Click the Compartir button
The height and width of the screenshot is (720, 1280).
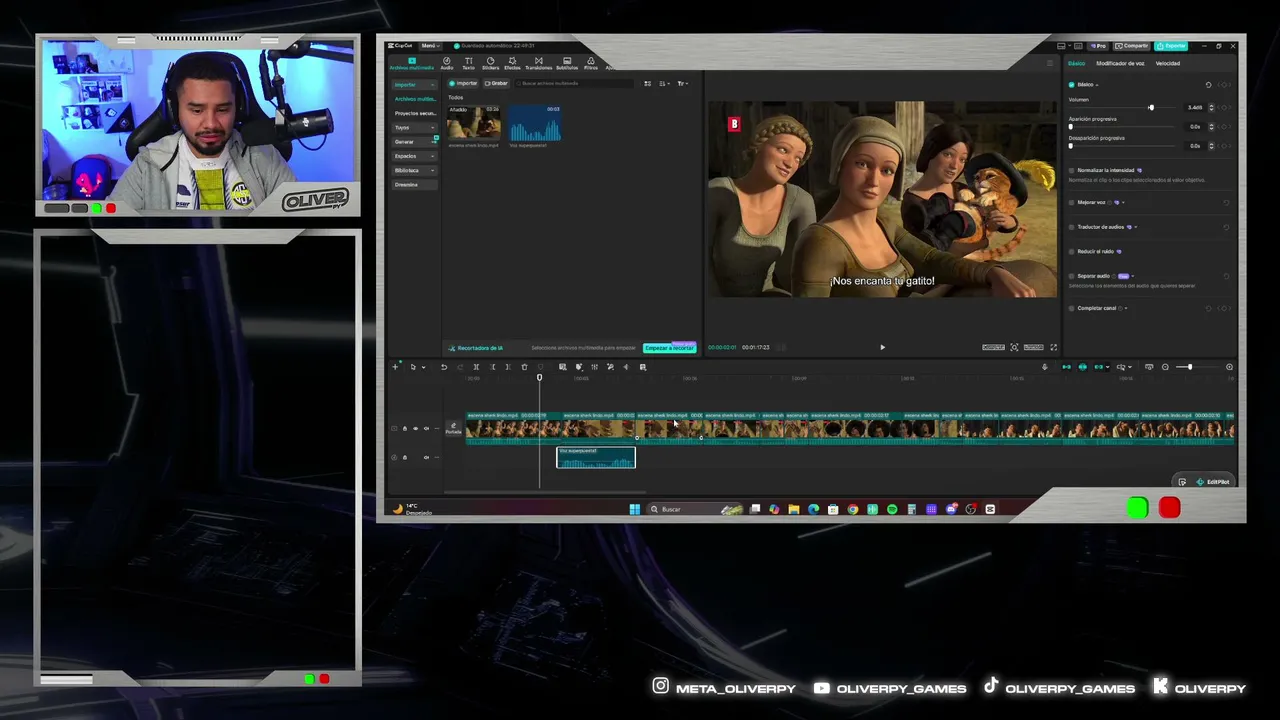(x=1134, y=46)
